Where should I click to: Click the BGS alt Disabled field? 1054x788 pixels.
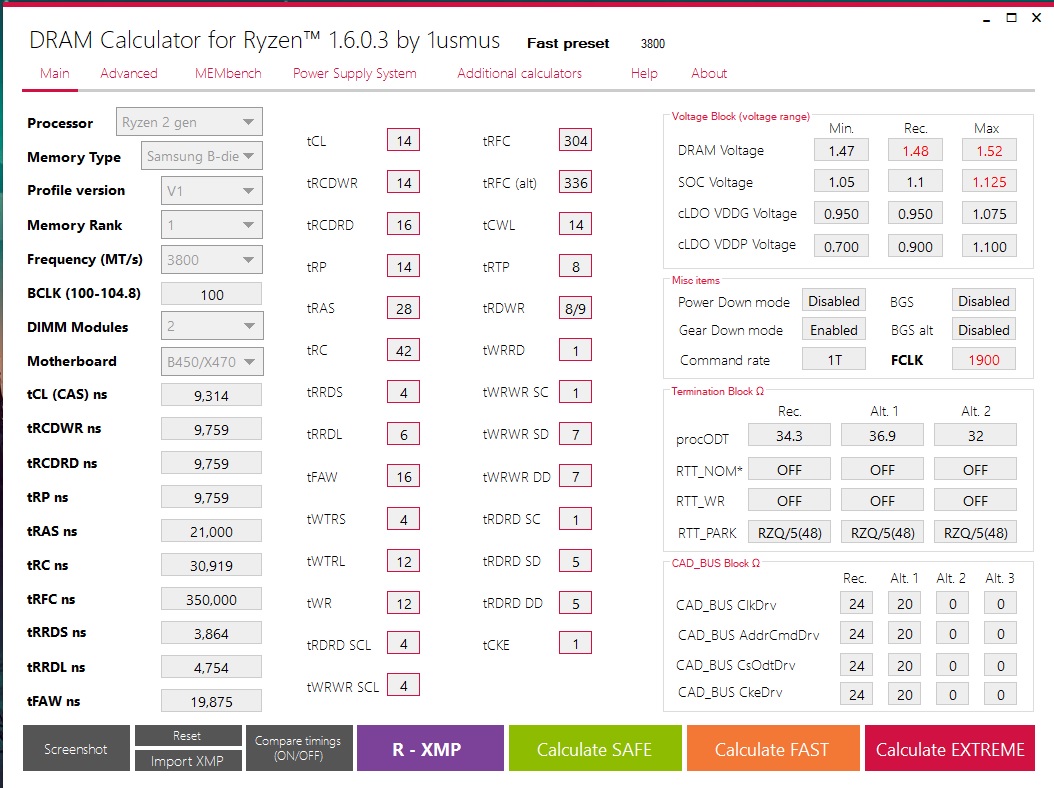click(983, 330)
